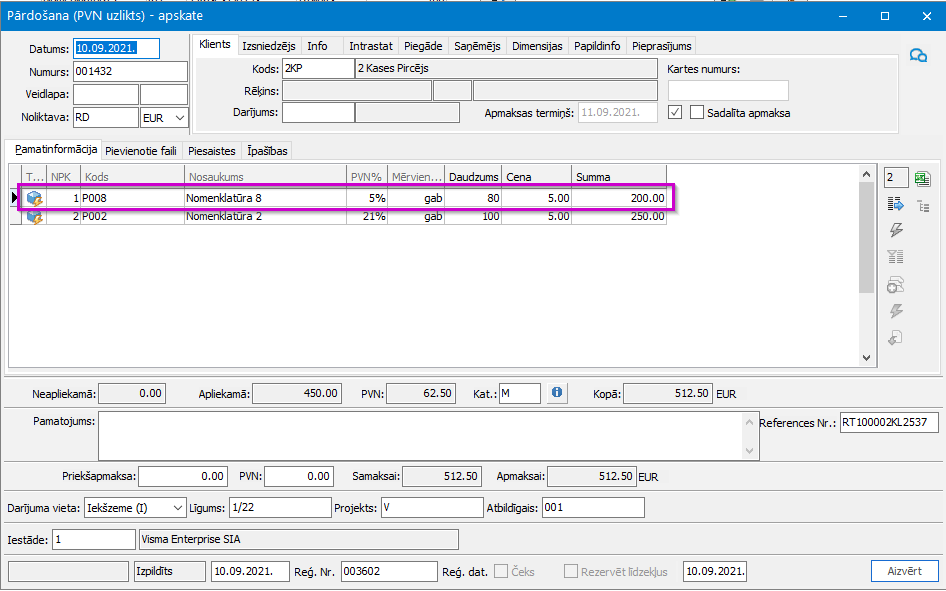
Task: Click the Reģ. Nr. field 003602
Action: [389, 571]
